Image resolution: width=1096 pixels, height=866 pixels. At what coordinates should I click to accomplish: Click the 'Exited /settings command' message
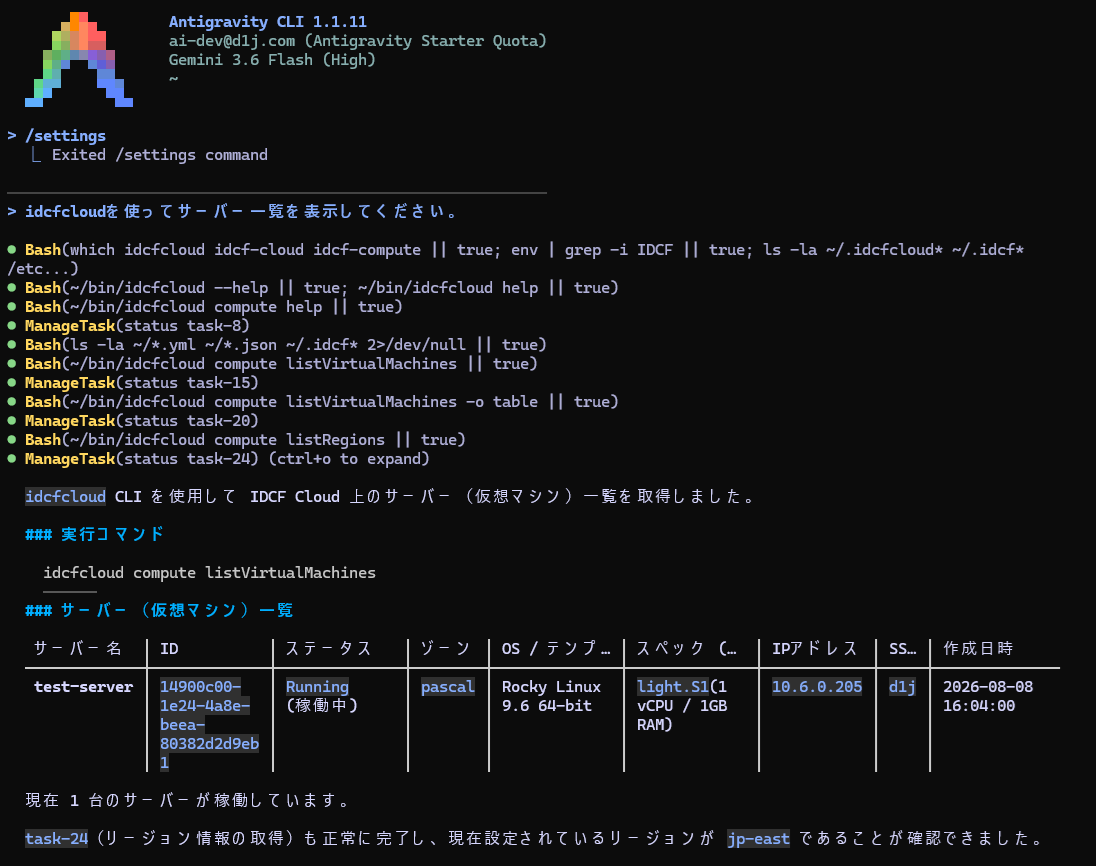(159, 154)
